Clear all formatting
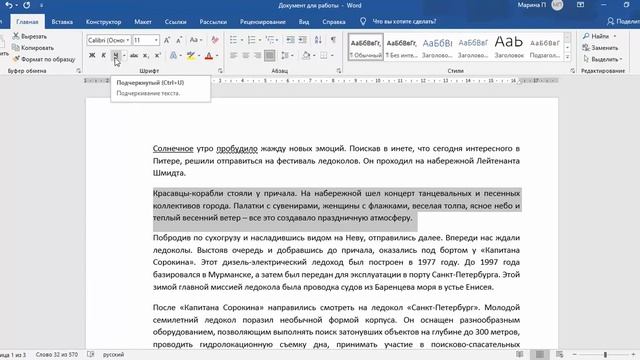The height and width of the screenshot is (360, 640). click(215, 40)
